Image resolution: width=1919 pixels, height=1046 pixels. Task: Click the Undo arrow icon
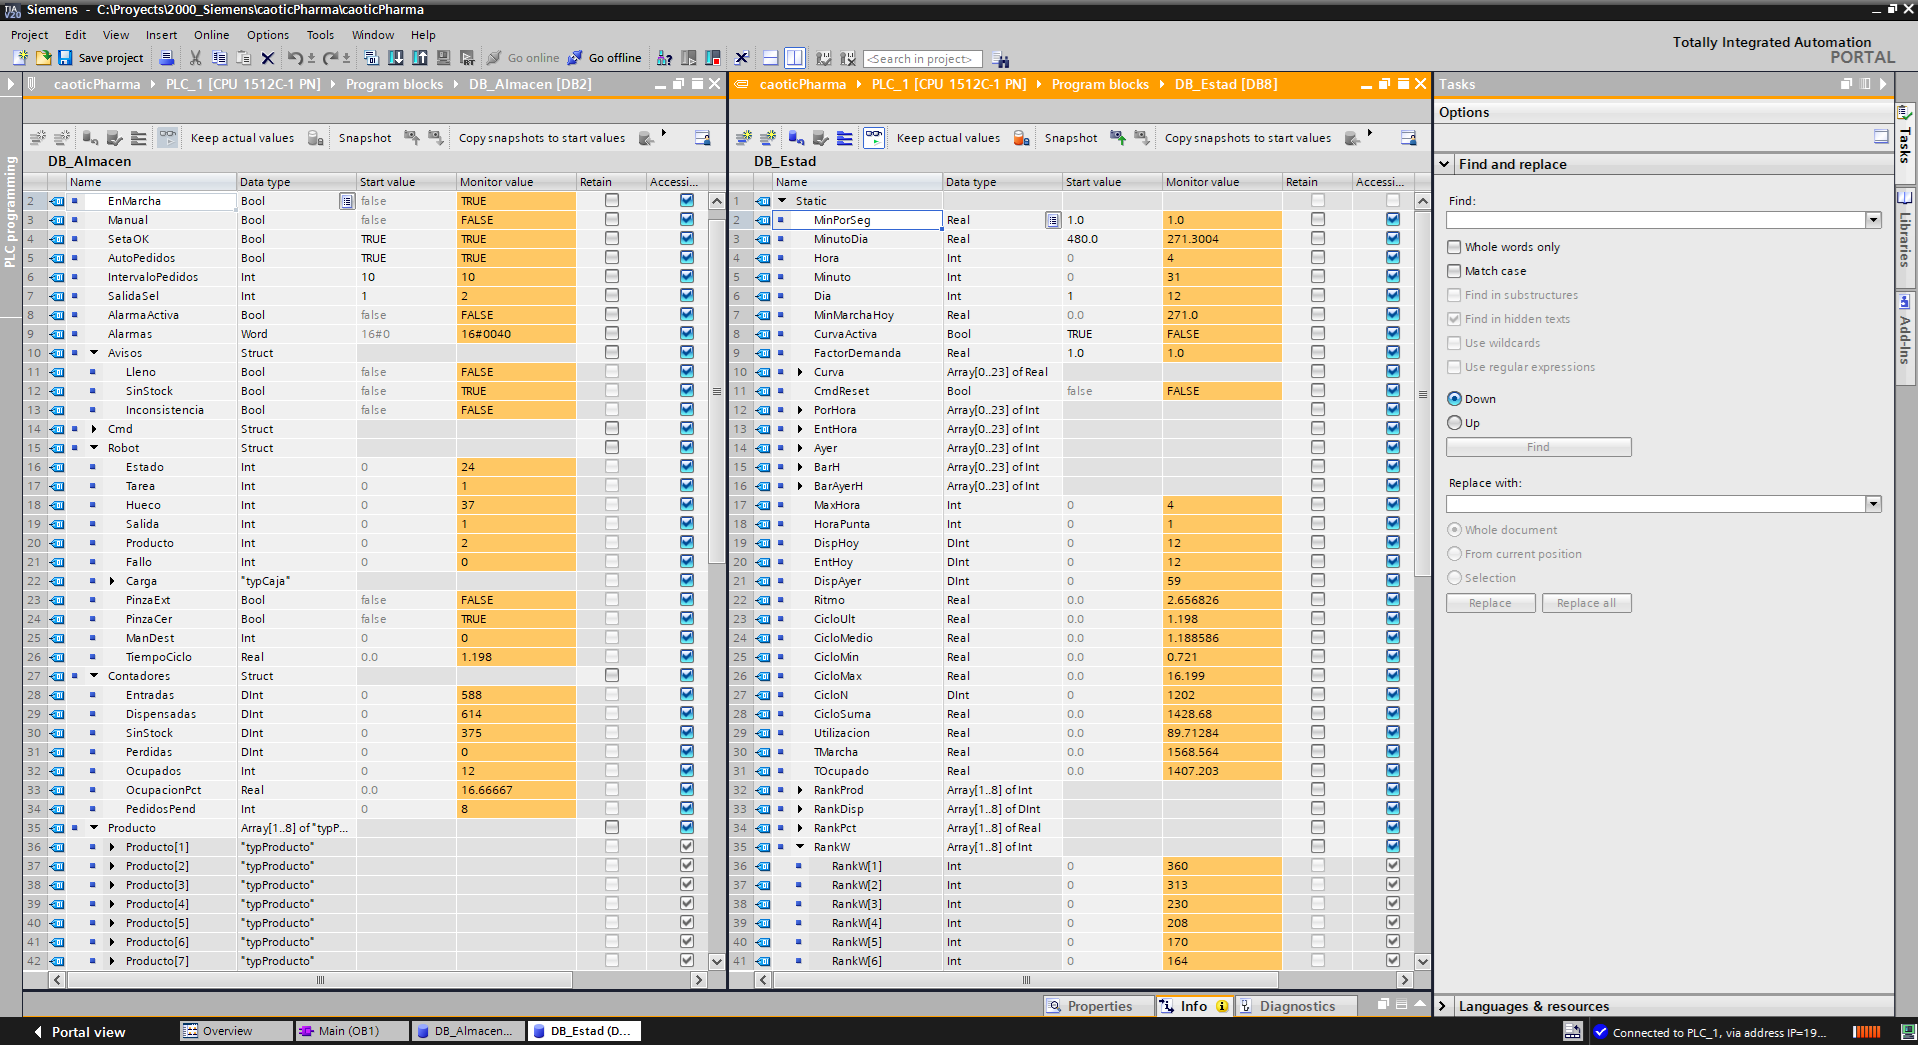coord(295,58)
